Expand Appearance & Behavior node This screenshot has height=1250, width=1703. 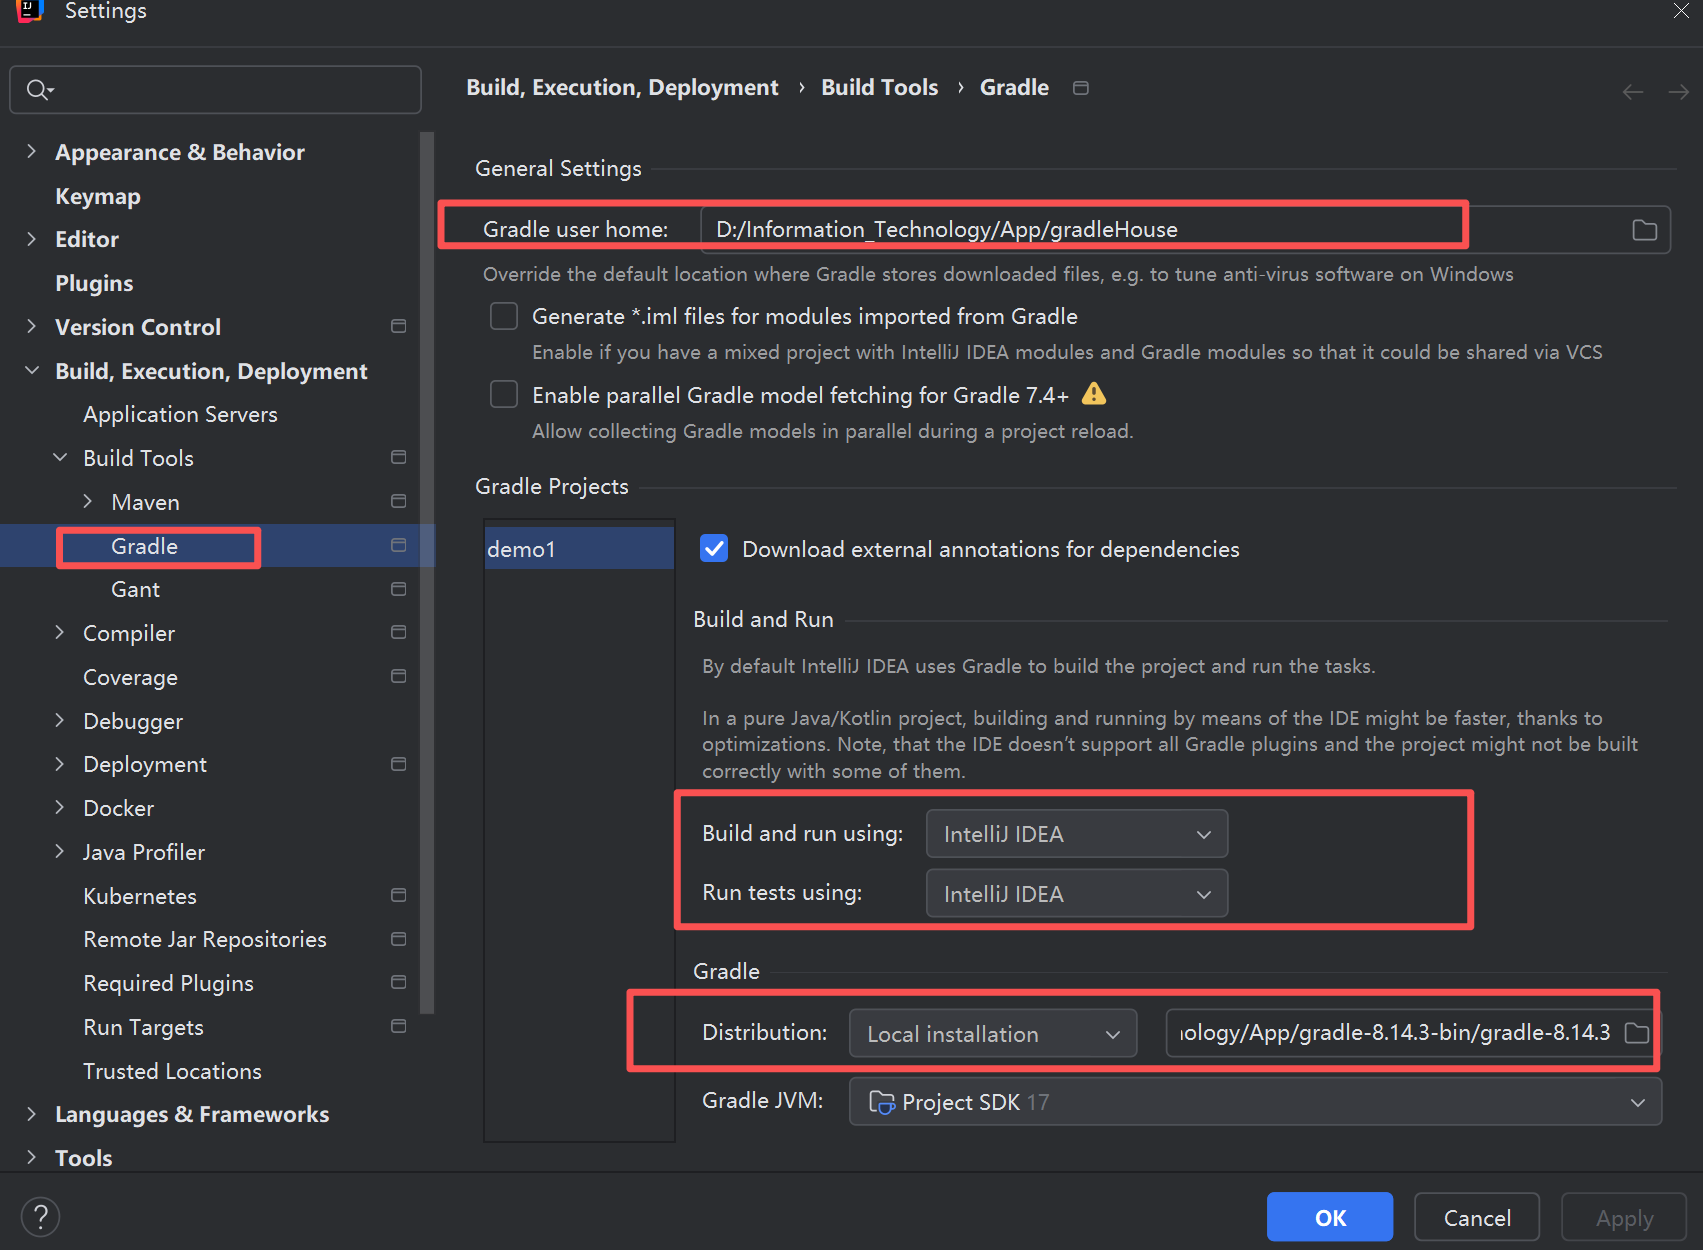[32, 151]
